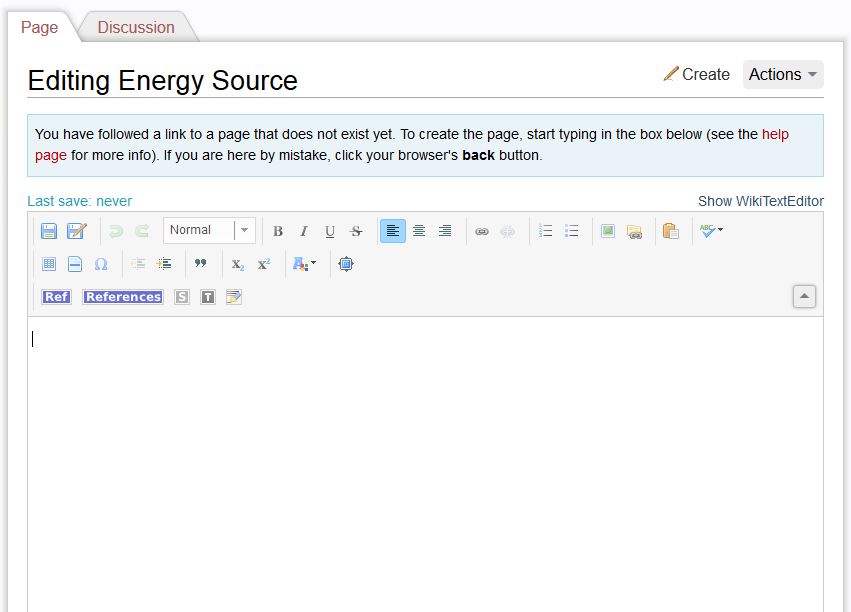The image size is (851, 612).
Task: Expand the Actions dropdown menu
Action: pyautogui.click(x=783, y=74)
